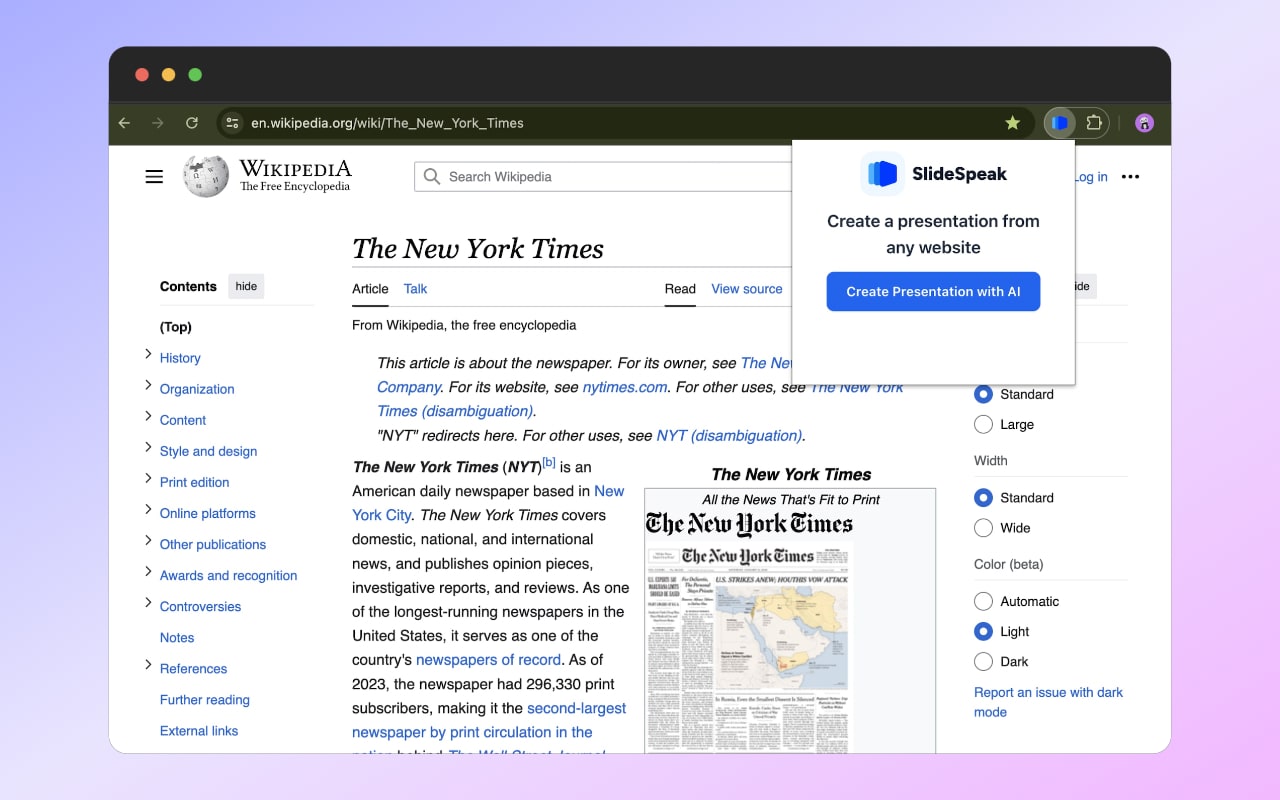Click the Wikipedia wordmark text
This screenshot has width=1280, height=800.
tap(295, 168)
